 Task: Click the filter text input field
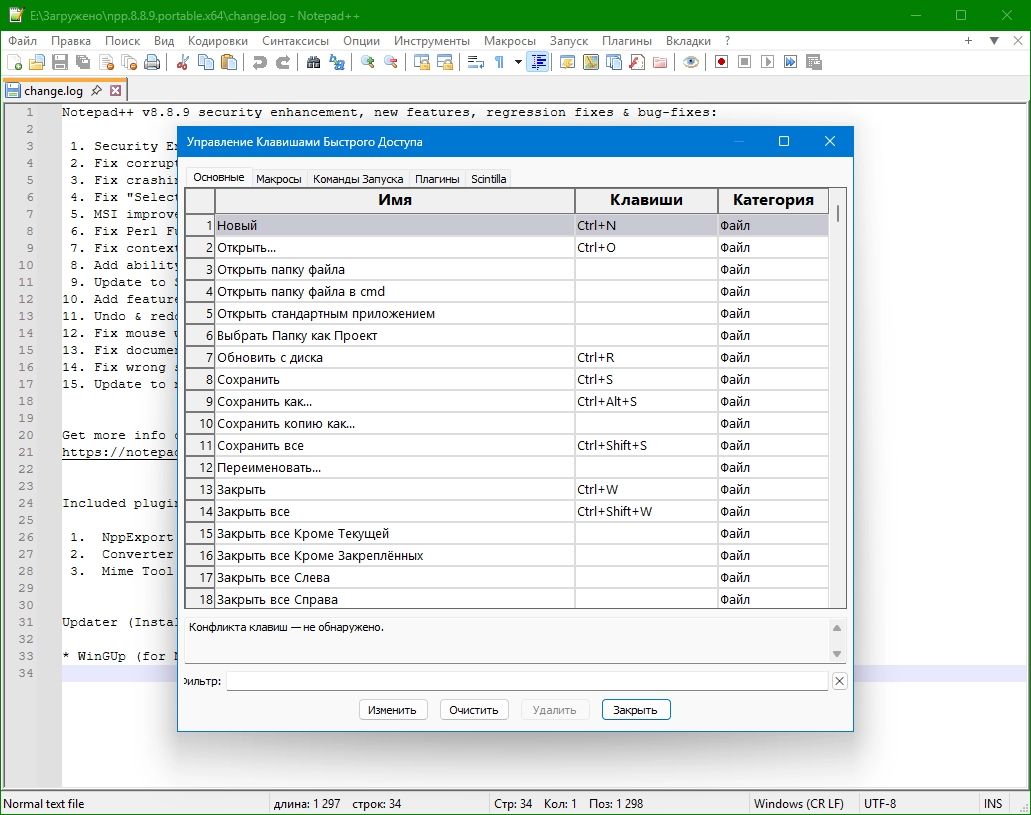(x=527, y=681)
